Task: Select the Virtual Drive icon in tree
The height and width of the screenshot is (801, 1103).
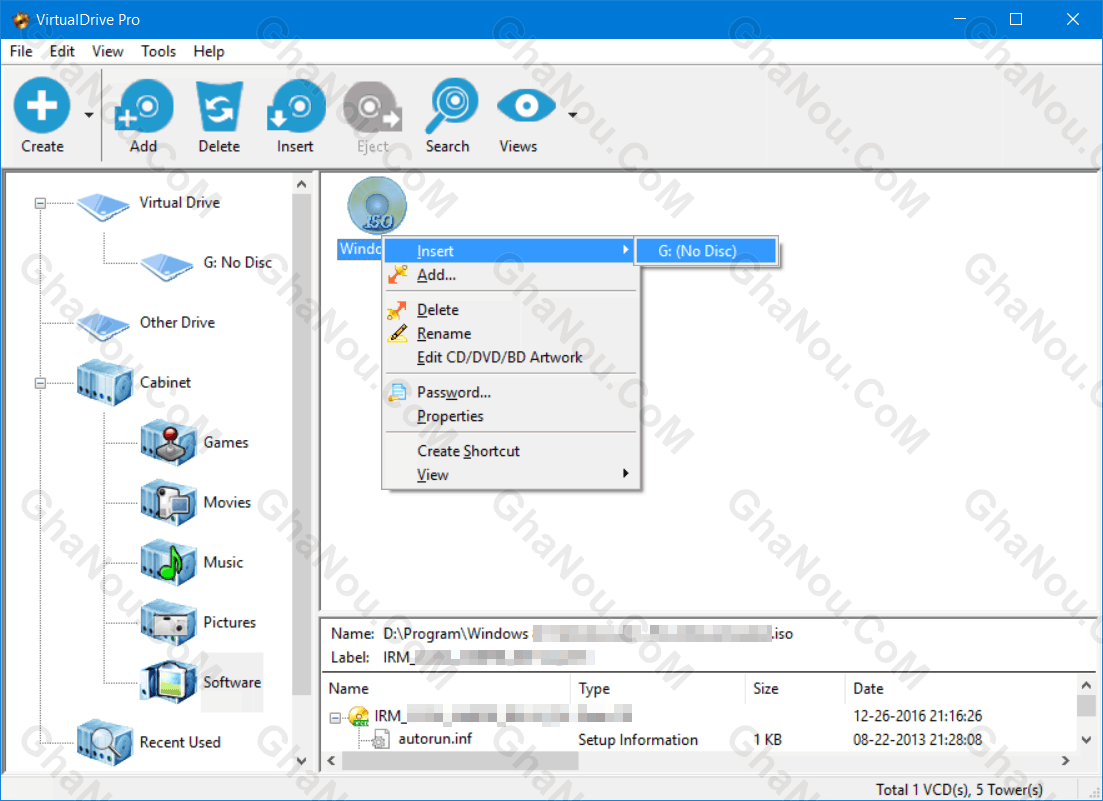Action: [x=103, y=205]
